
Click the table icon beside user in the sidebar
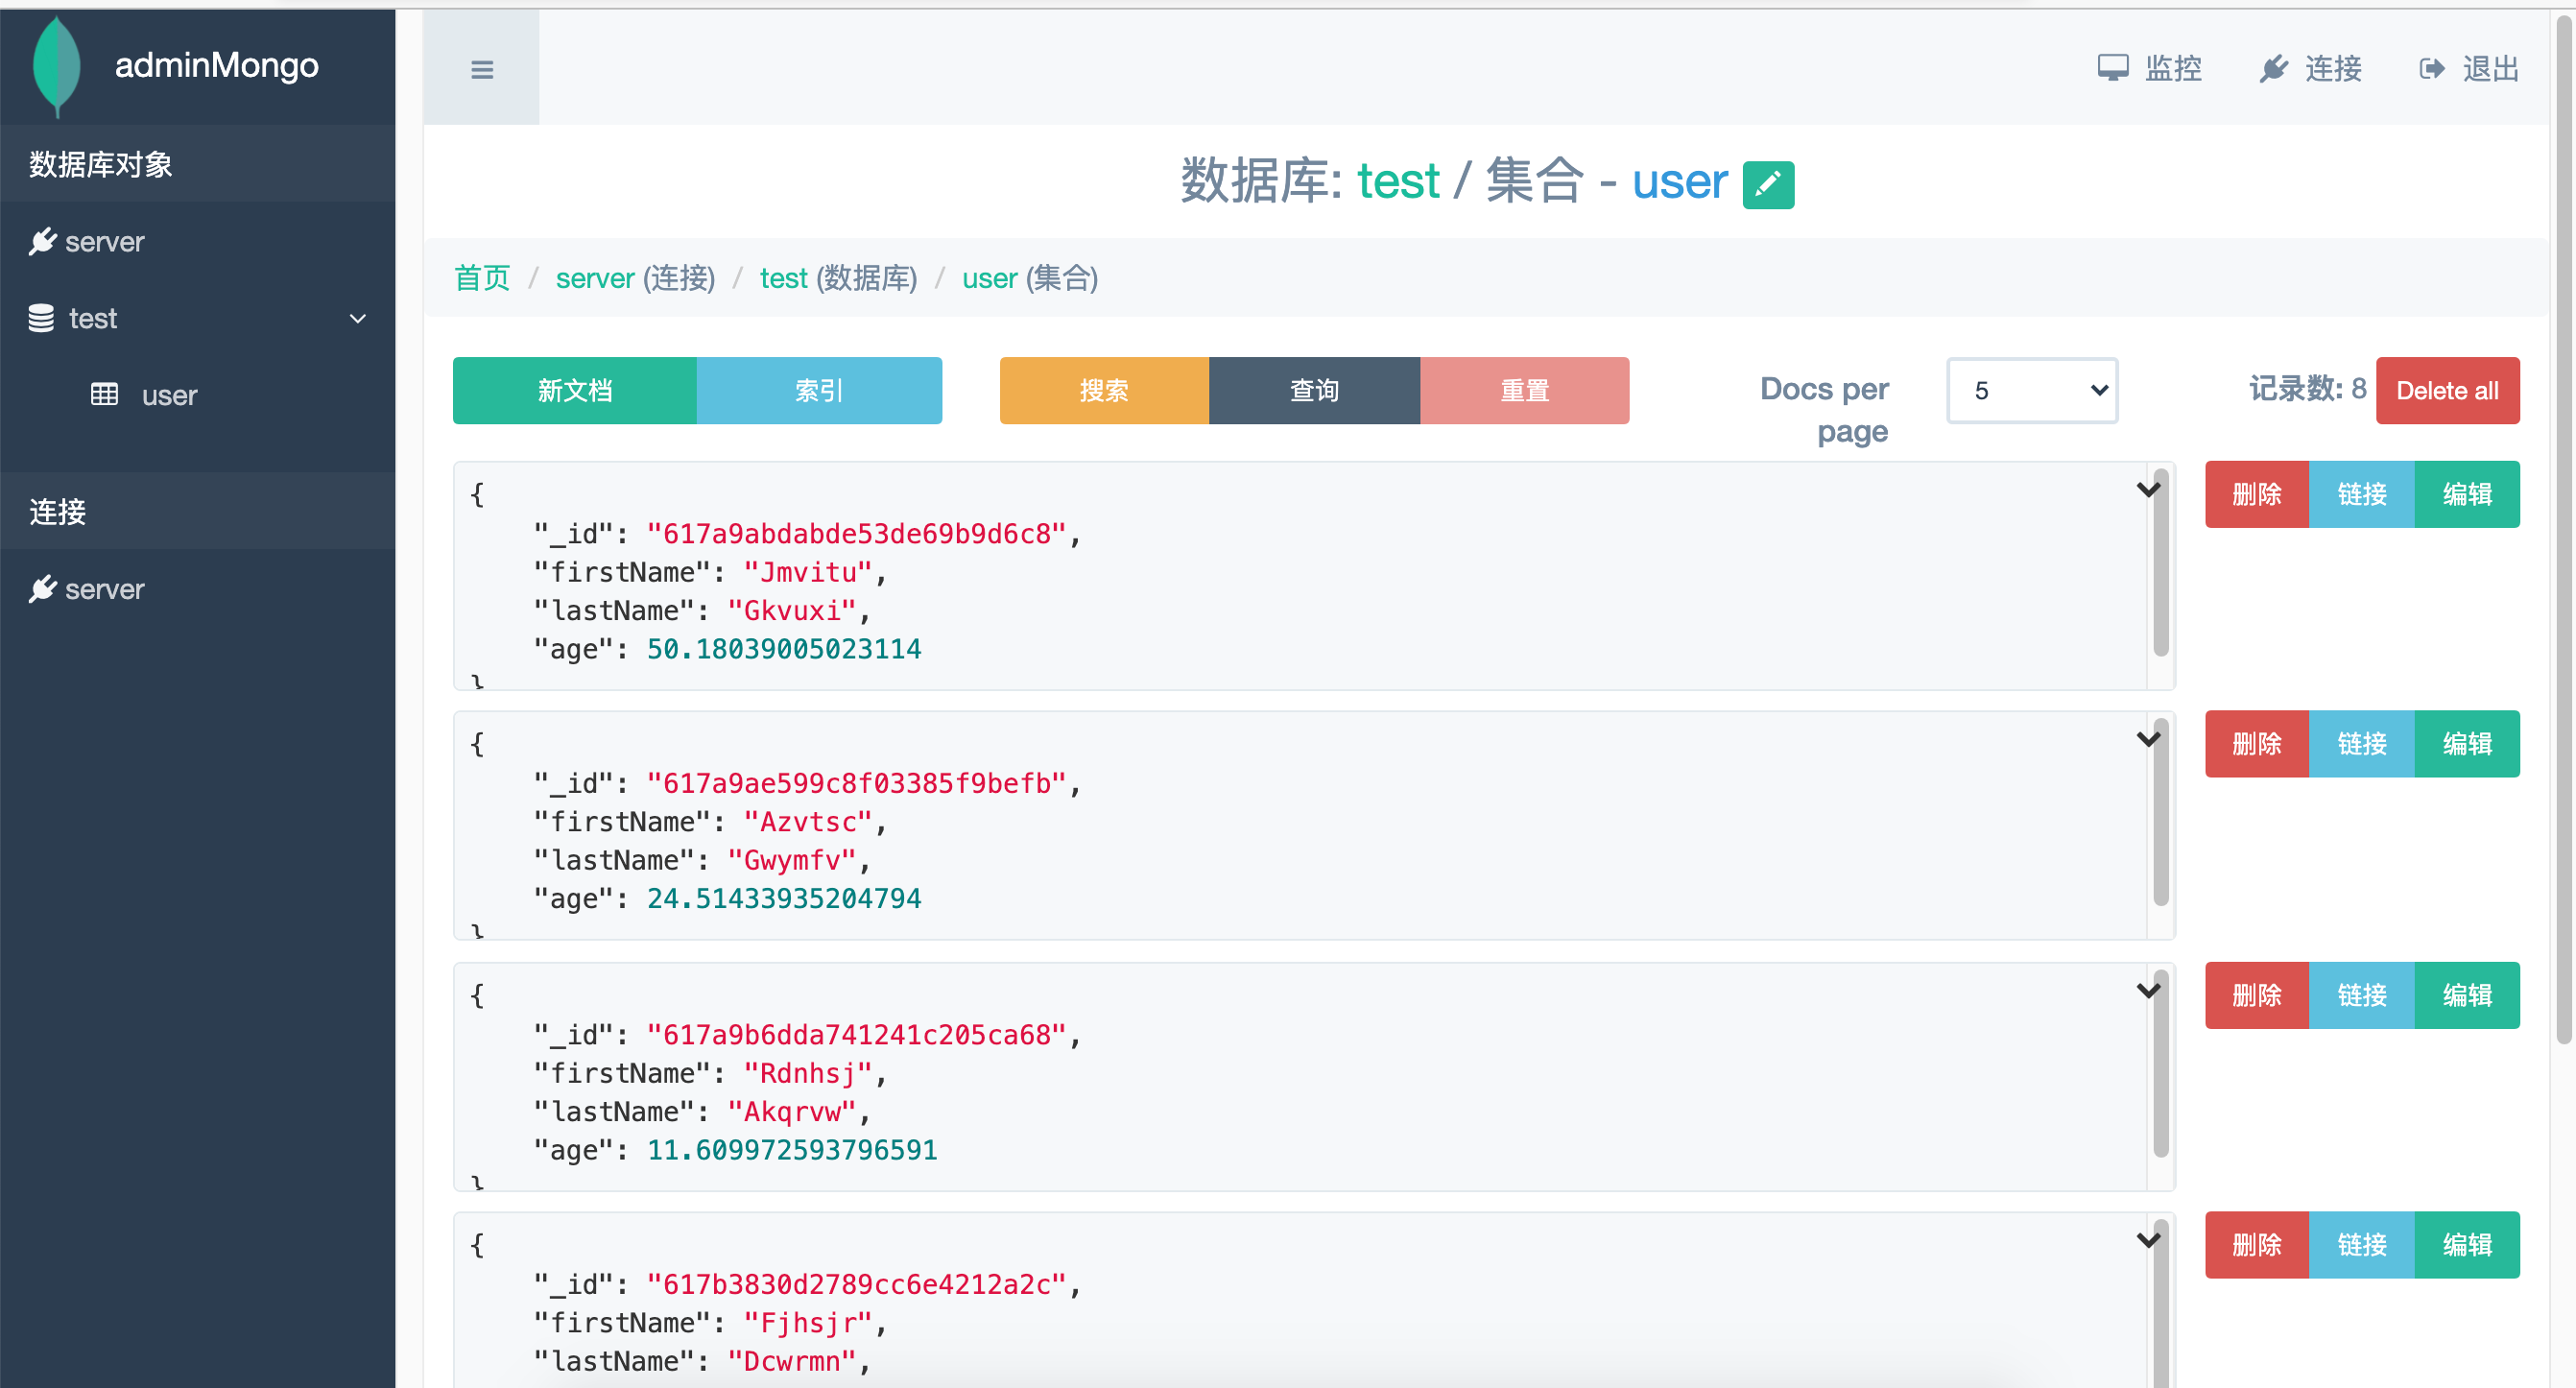pos(104,395)
